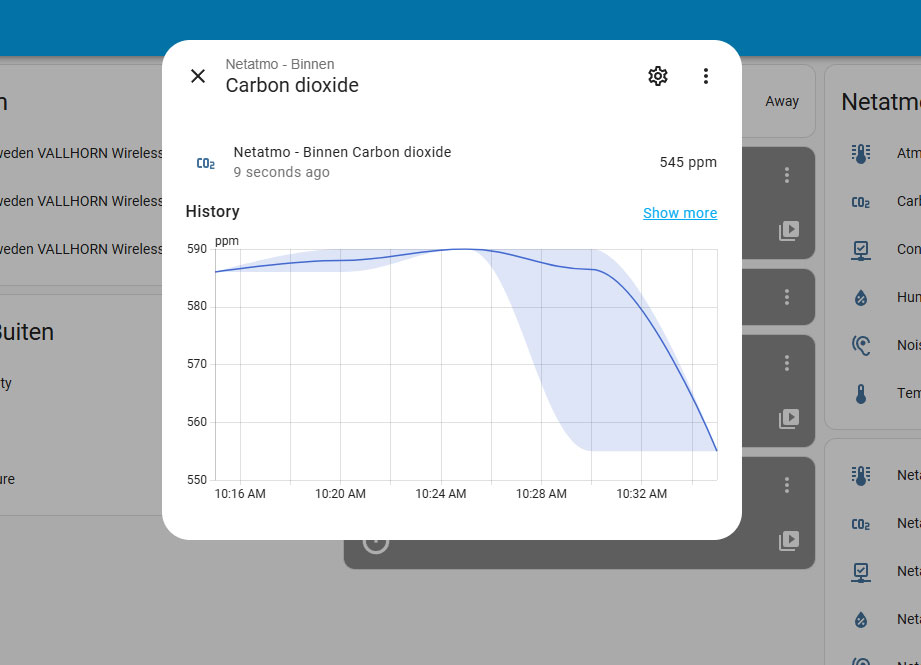Click the History heading
Image resolution: width=921 pixels, height=665 pixels.
point(213,211)
